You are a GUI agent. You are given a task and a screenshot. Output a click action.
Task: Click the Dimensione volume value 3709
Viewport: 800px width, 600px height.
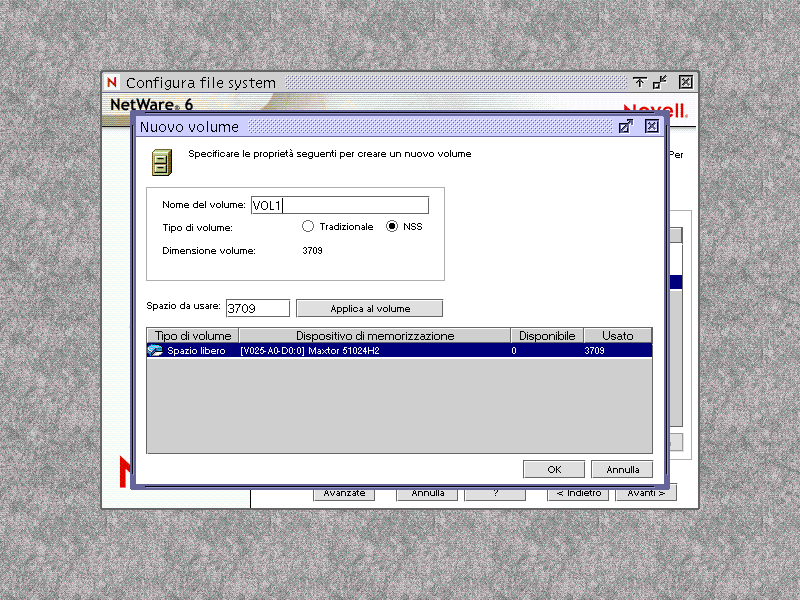click(312, 251)
